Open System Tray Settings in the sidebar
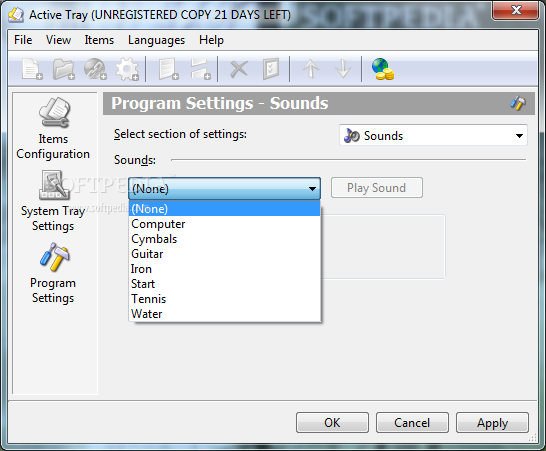 click(53, 201)
